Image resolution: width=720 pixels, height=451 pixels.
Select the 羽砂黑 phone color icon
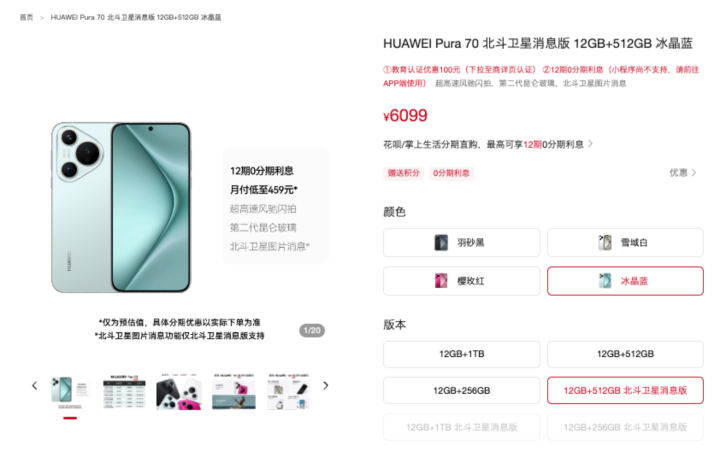[441, 242]
